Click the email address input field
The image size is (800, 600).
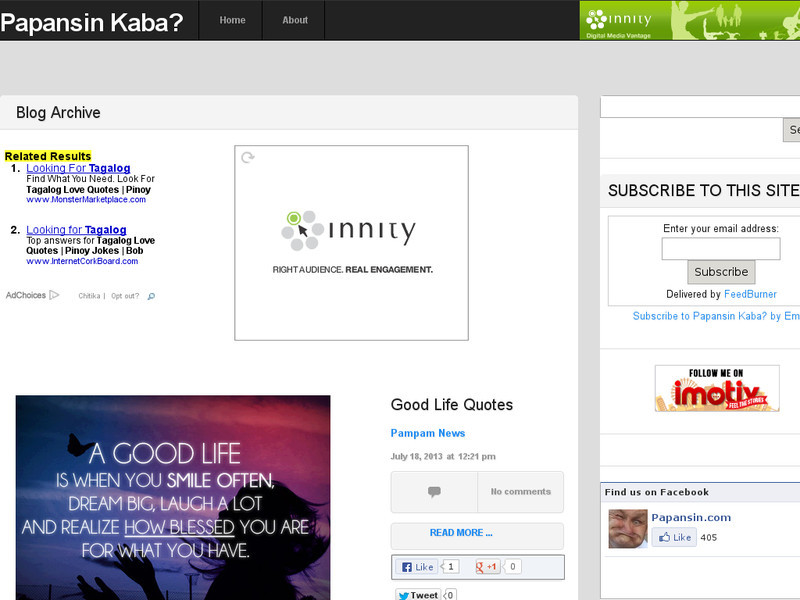(x=721, y=248)
